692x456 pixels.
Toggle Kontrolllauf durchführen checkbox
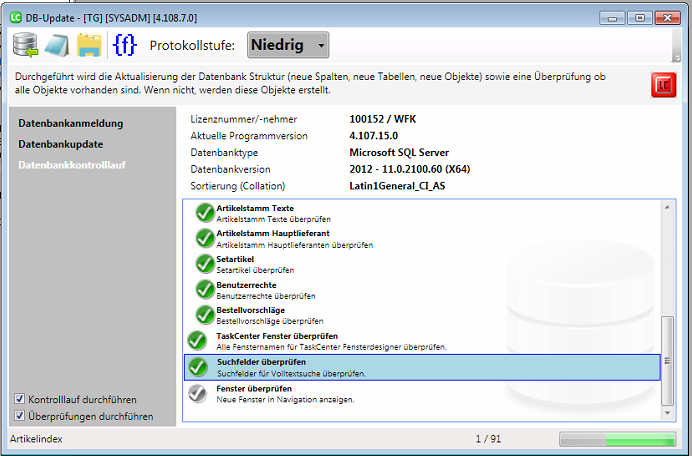pyautogui.click(x=21, y=399)
